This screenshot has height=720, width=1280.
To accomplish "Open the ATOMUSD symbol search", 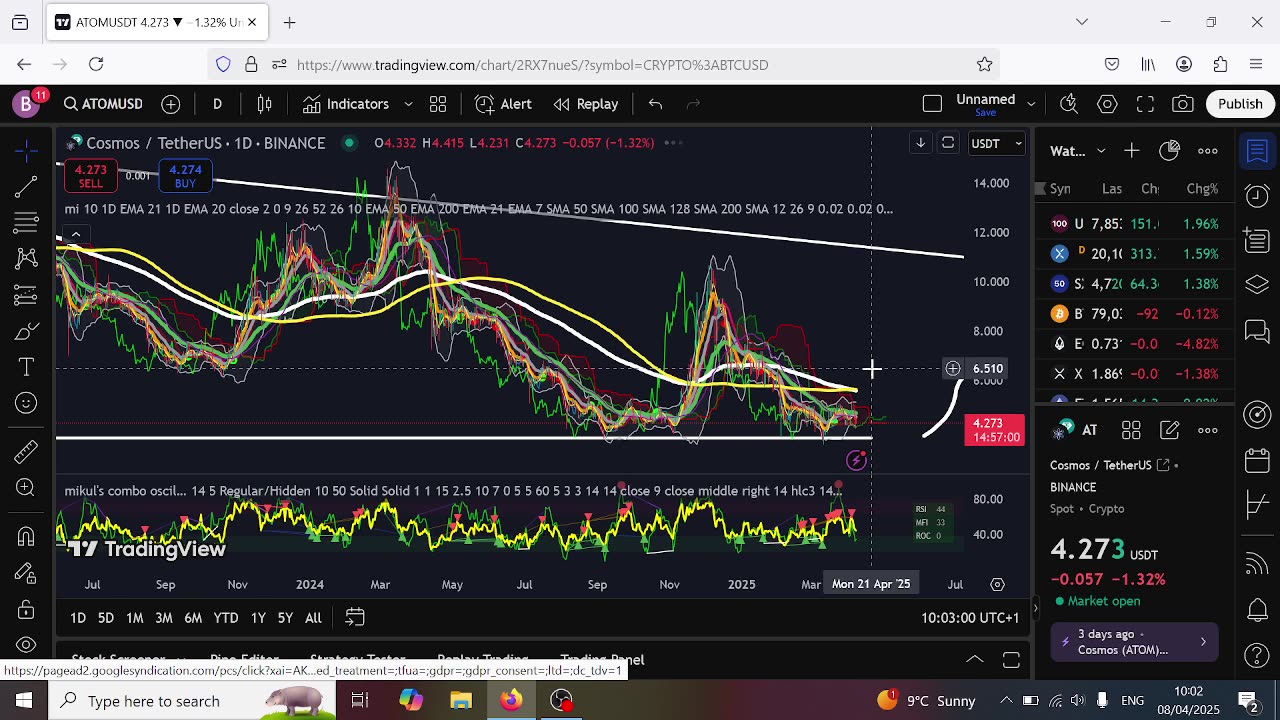I will pos(103,104).
